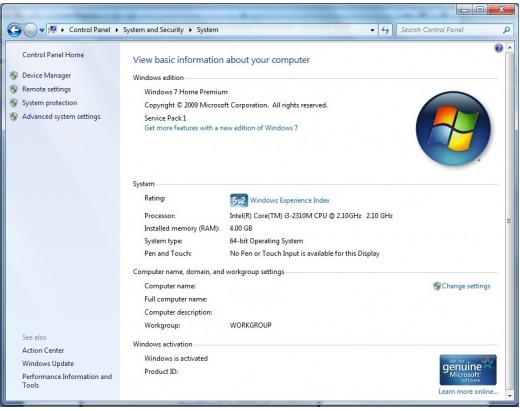The height and width of the screenshot is (411, 520).
Task: Select the System breadcrumb item
Action: pyautogui.click(x=207, y=30)
